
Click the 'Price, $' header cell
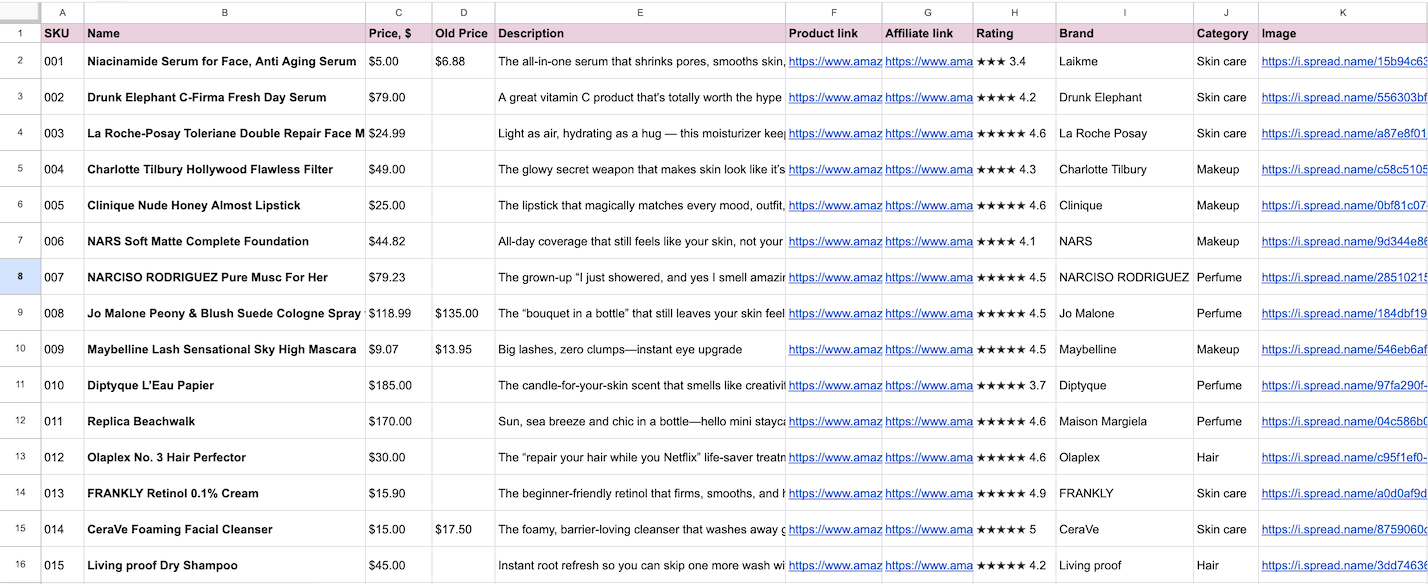tap(399, 33)
